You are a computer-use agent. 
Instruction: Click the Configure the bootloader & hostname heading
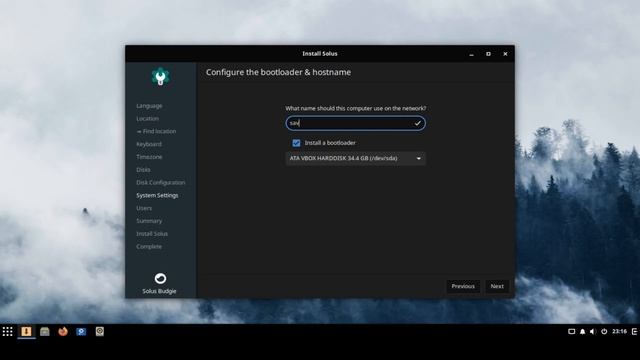tap(278, 72)
